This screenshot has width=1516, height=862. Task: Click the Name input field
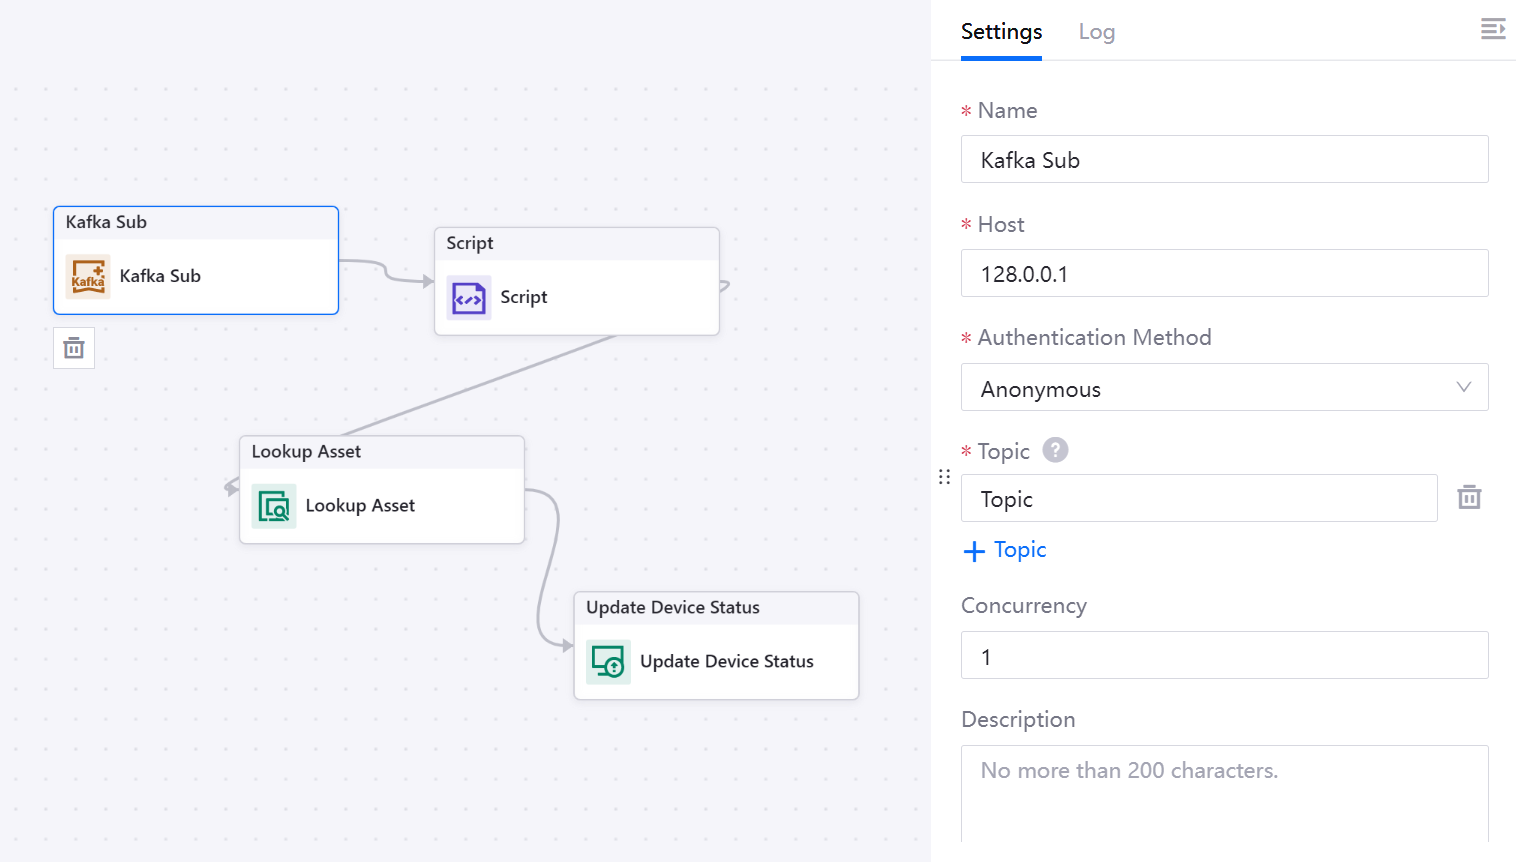click(1223, 160)
